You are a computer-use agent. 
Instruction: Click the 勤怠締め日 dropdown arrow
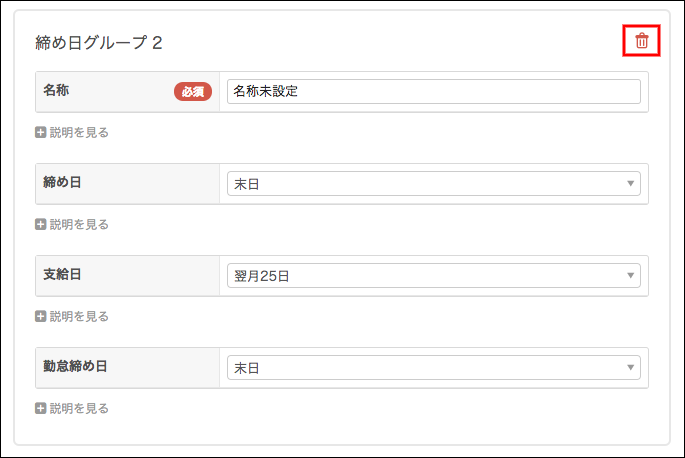point(630,368)
